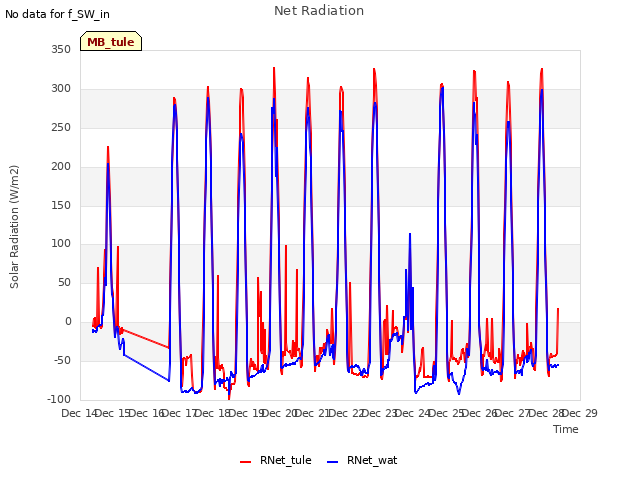Click the 200 y-axis label
This screenshot has height=480, width=640.
[x=61, y=167]
